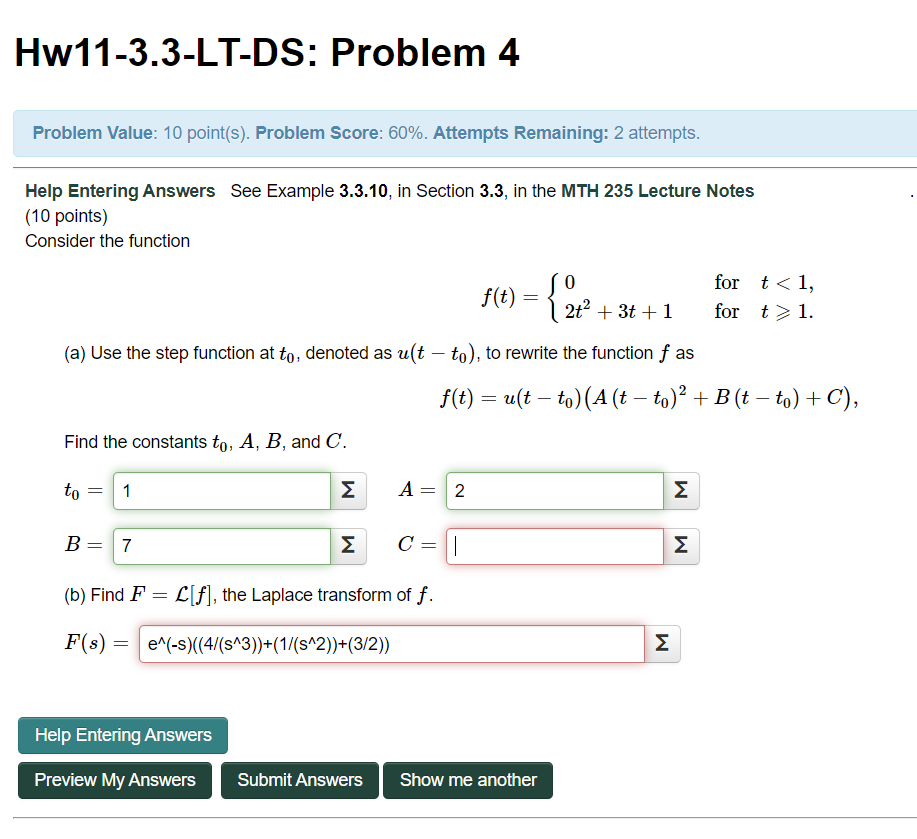
Task: Click the Show me another button
Action: tap(467, 780)
